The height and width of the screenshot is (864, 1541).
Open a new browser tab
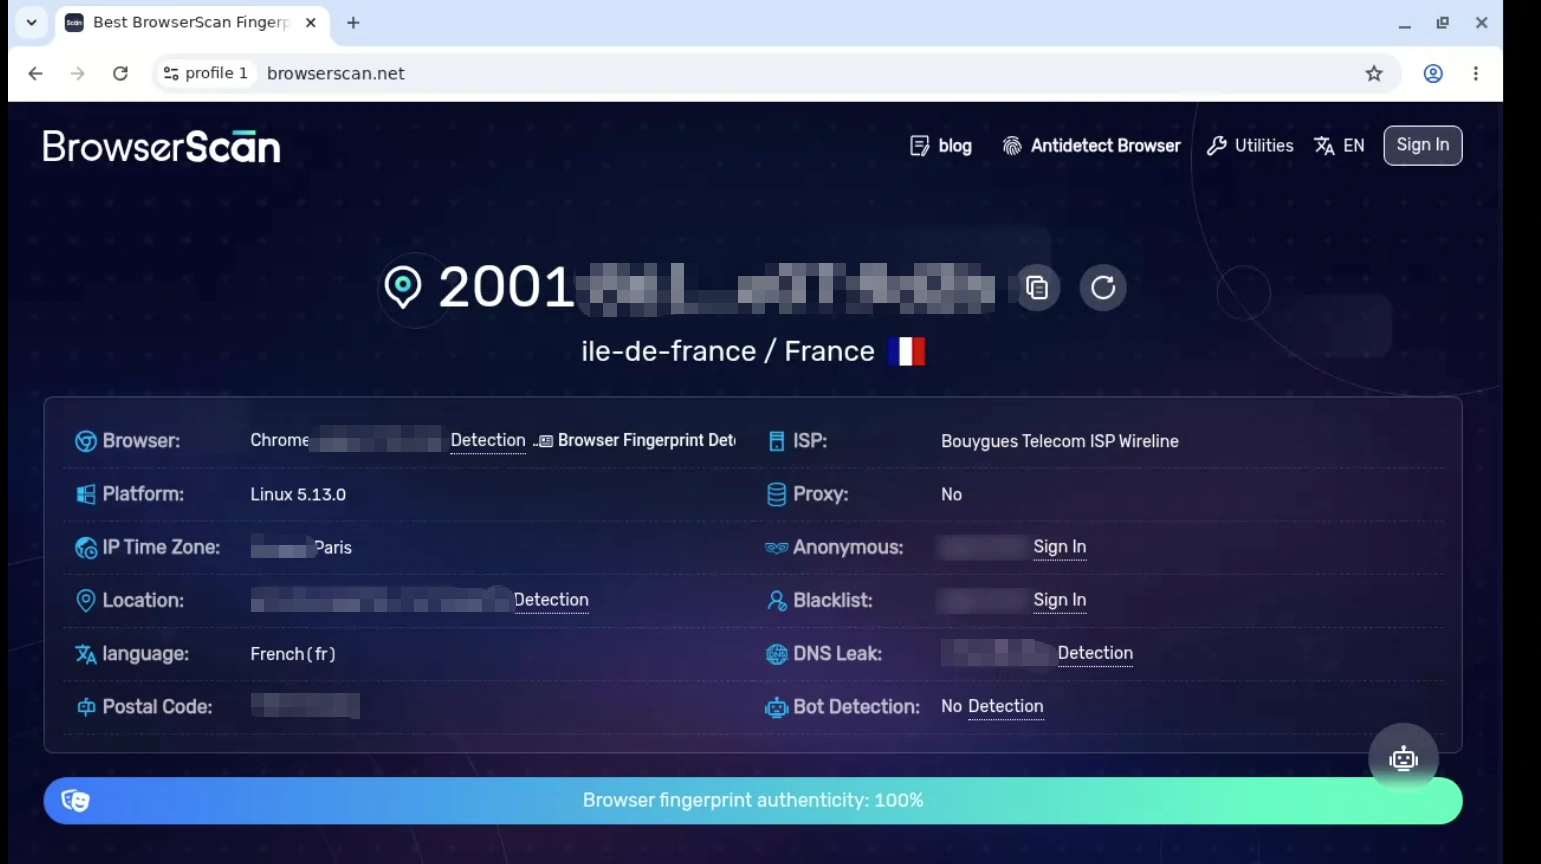coord(353,22)
